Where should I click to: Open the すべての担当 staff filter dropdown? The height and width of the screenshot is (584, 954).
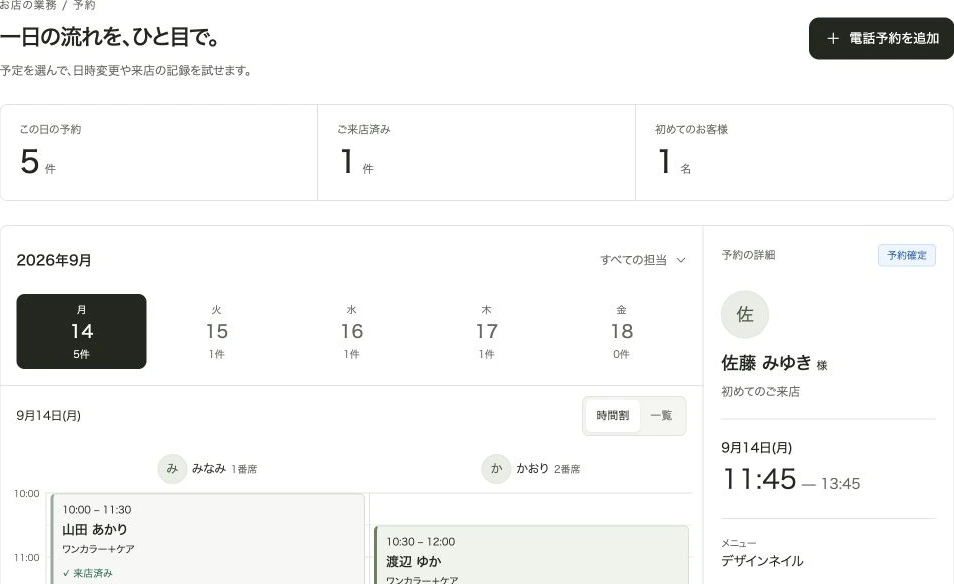[642, 260]
